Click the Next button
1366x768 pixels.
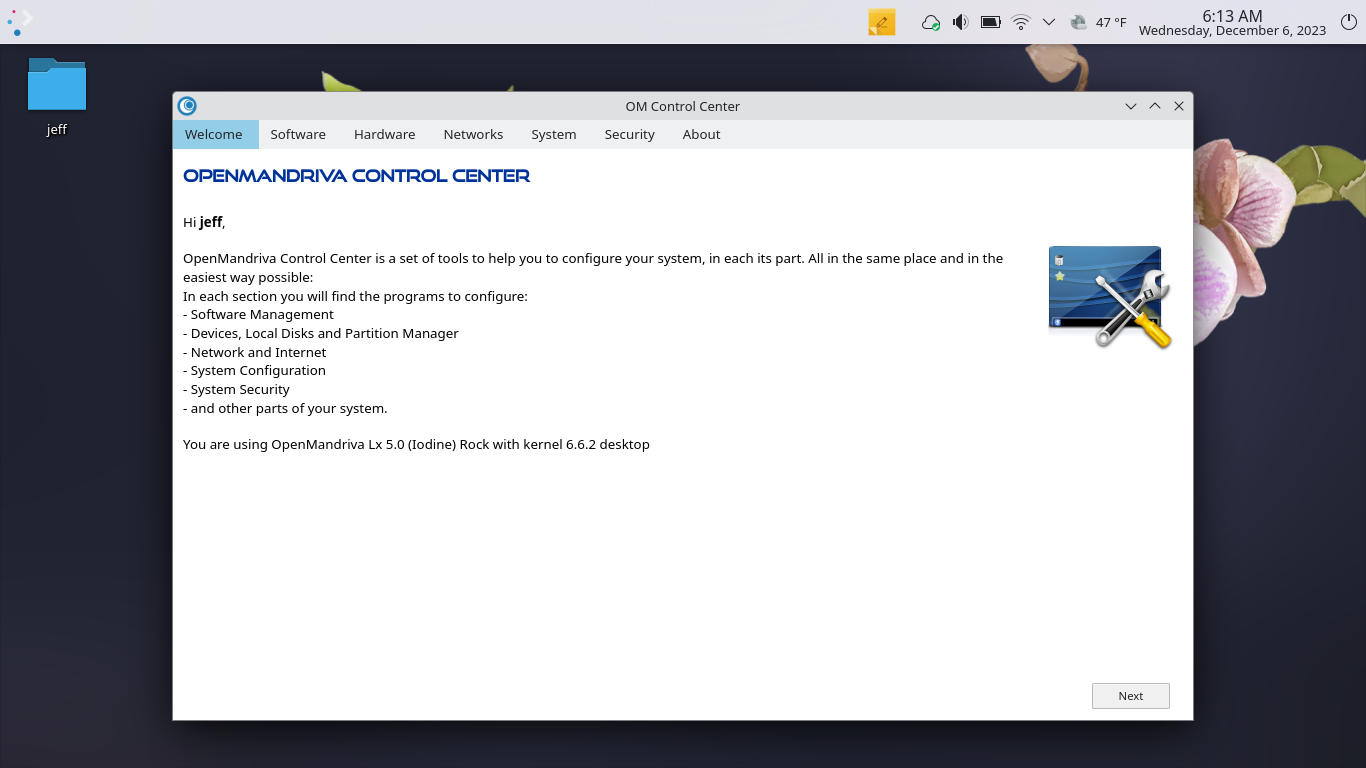pyautogui.click(x=1130, y=696)
